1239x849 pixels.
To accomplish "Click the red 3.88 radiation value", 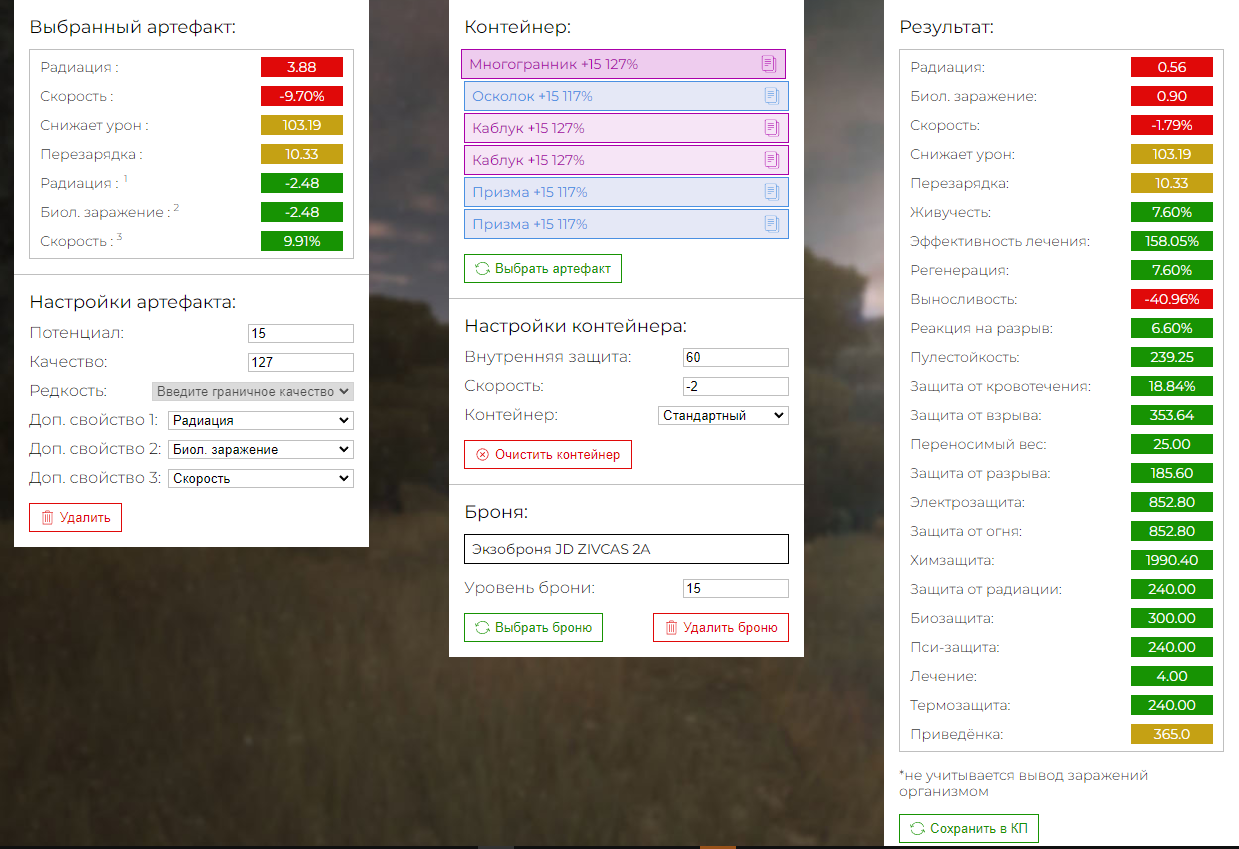I will pyautogui.click(x=302, y=67).
